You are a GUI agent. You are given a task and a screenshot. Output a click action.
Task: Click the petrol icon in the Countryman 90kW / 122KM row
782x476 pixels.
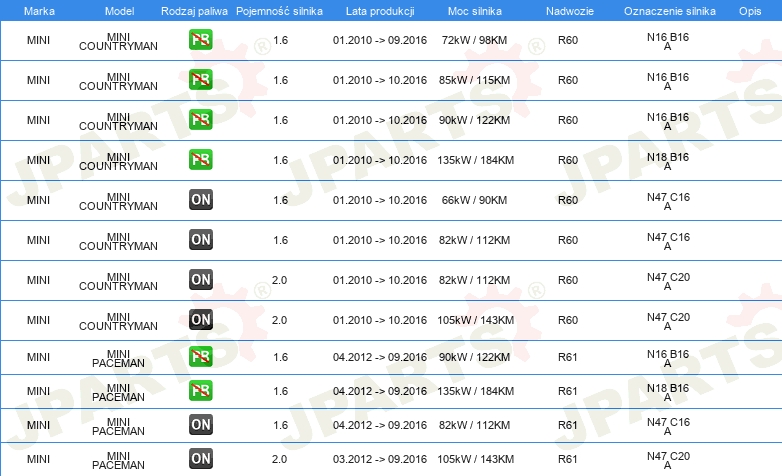click(x=200, y=120)
